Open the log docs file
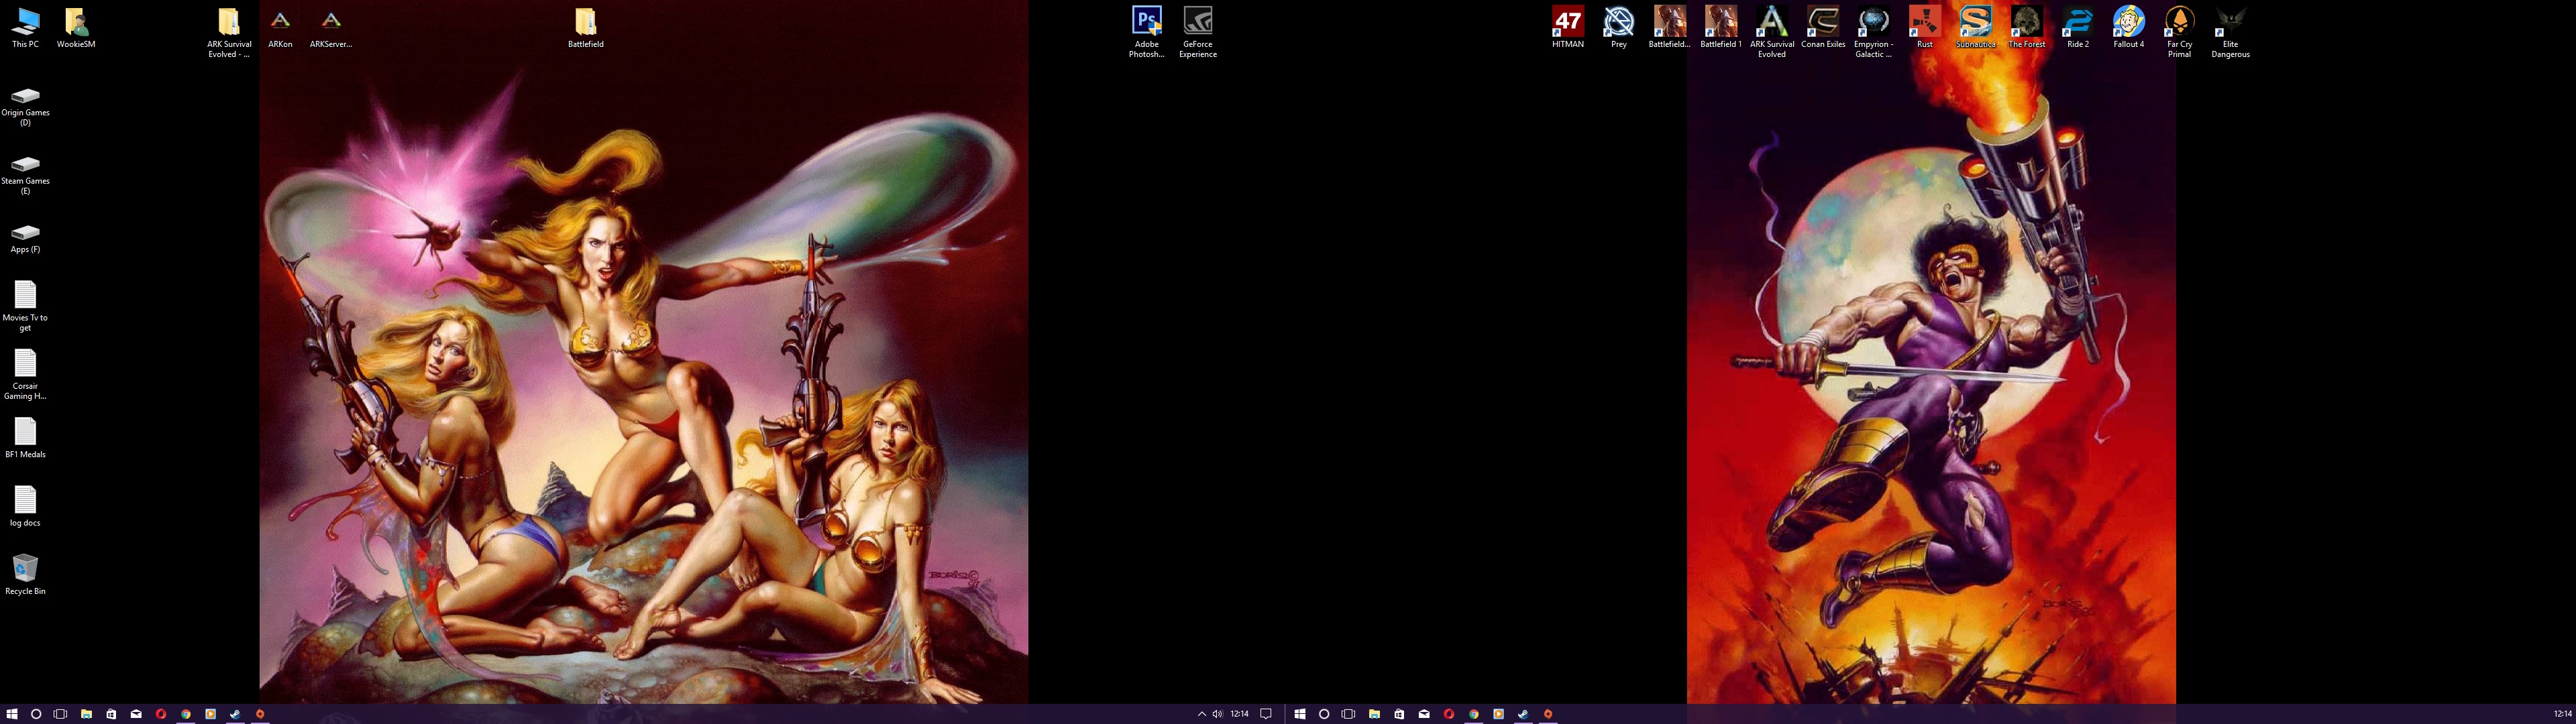Image resolution: width=2576 pixels, height=724 pixels. tap(25, 507)
